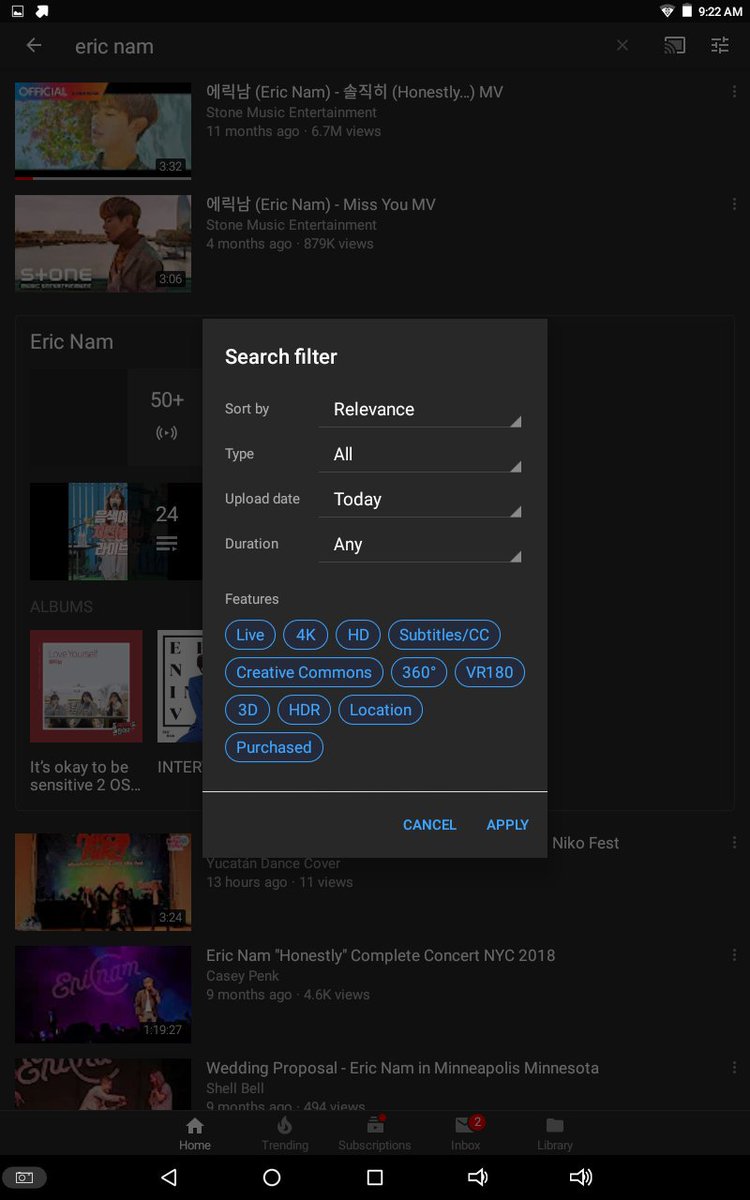Viewport: 750px width, 1200px height.
Task: Tap the back arrow in the search bar
Action: point(34,45)
